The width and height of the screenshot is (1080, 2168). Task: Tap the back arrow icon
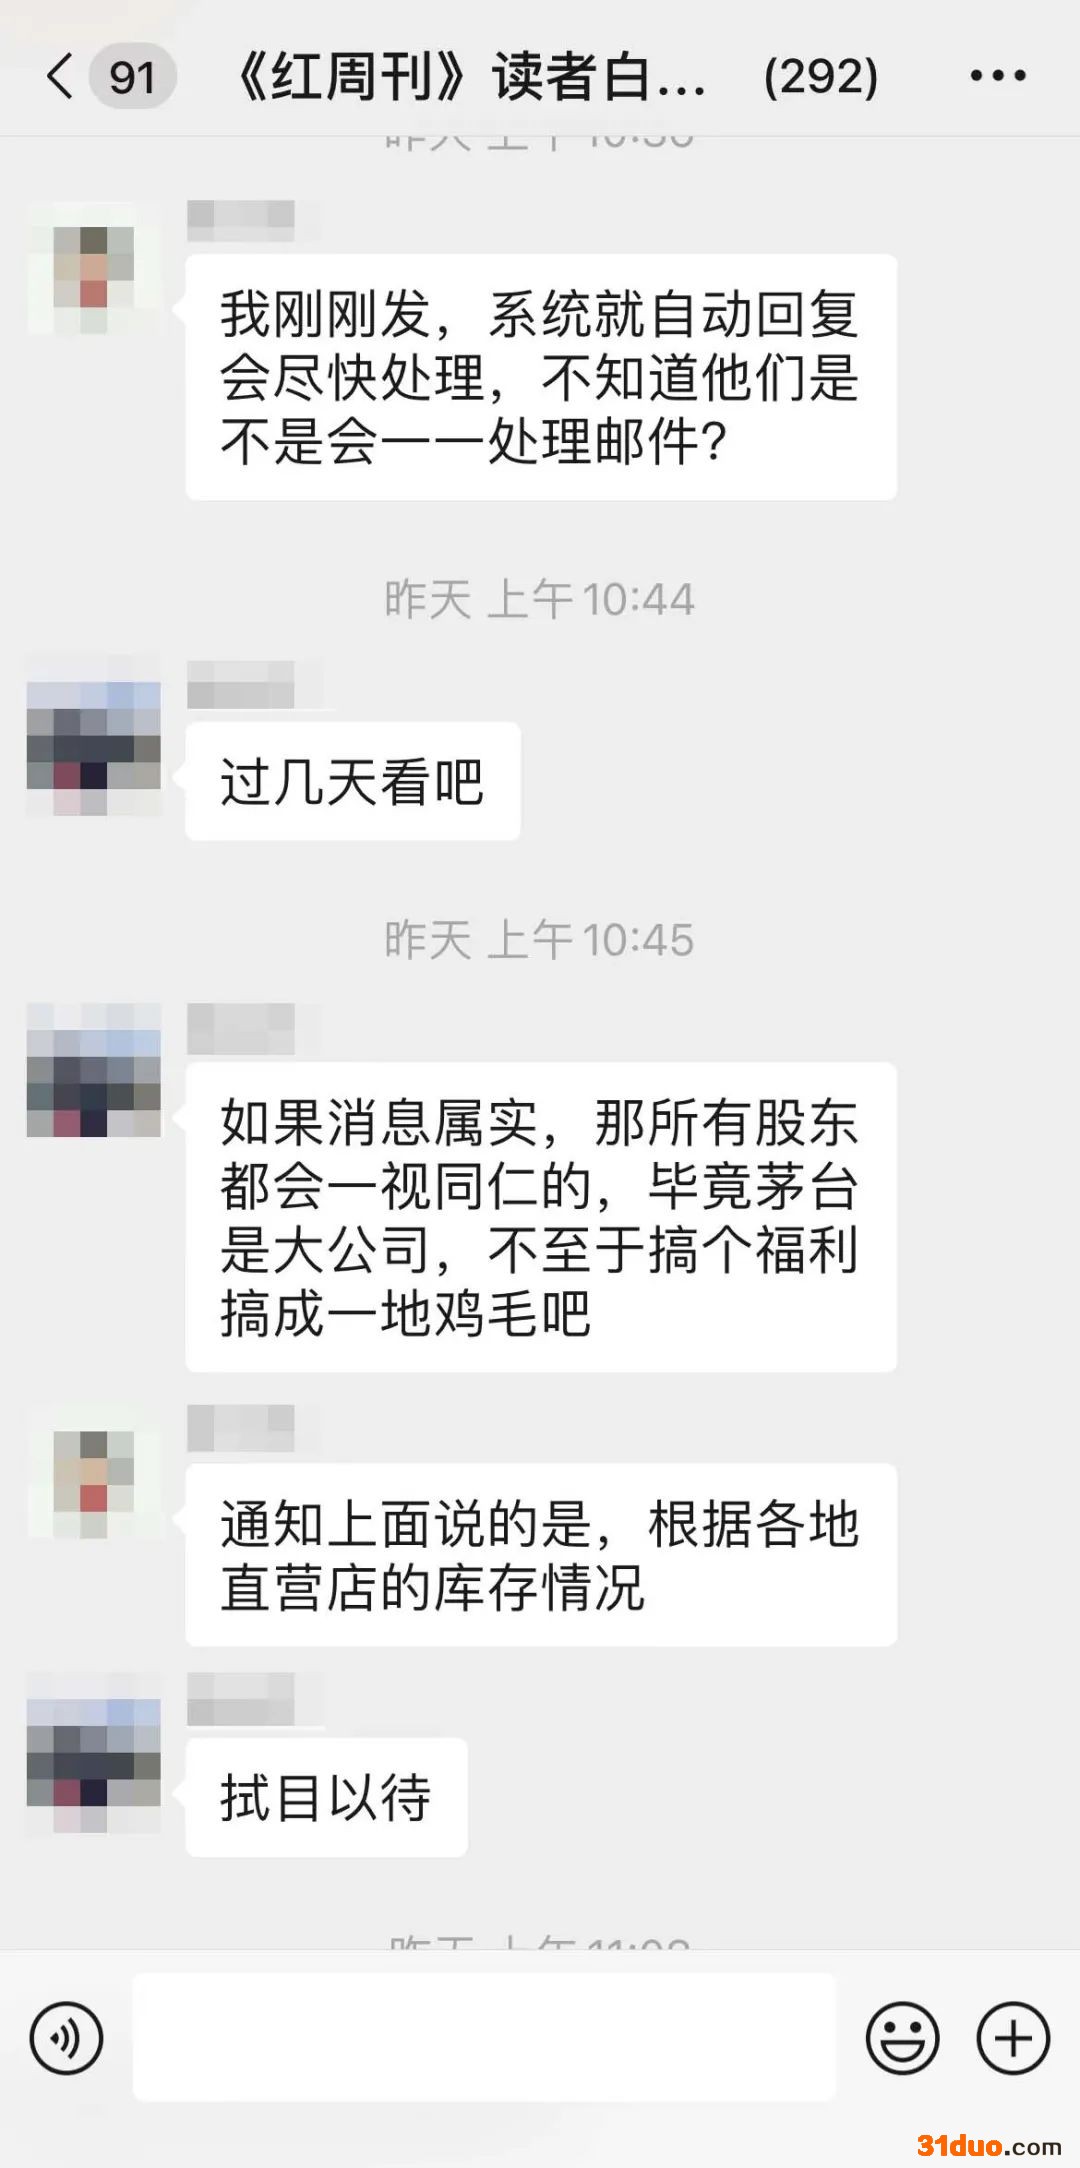(60, 76)
